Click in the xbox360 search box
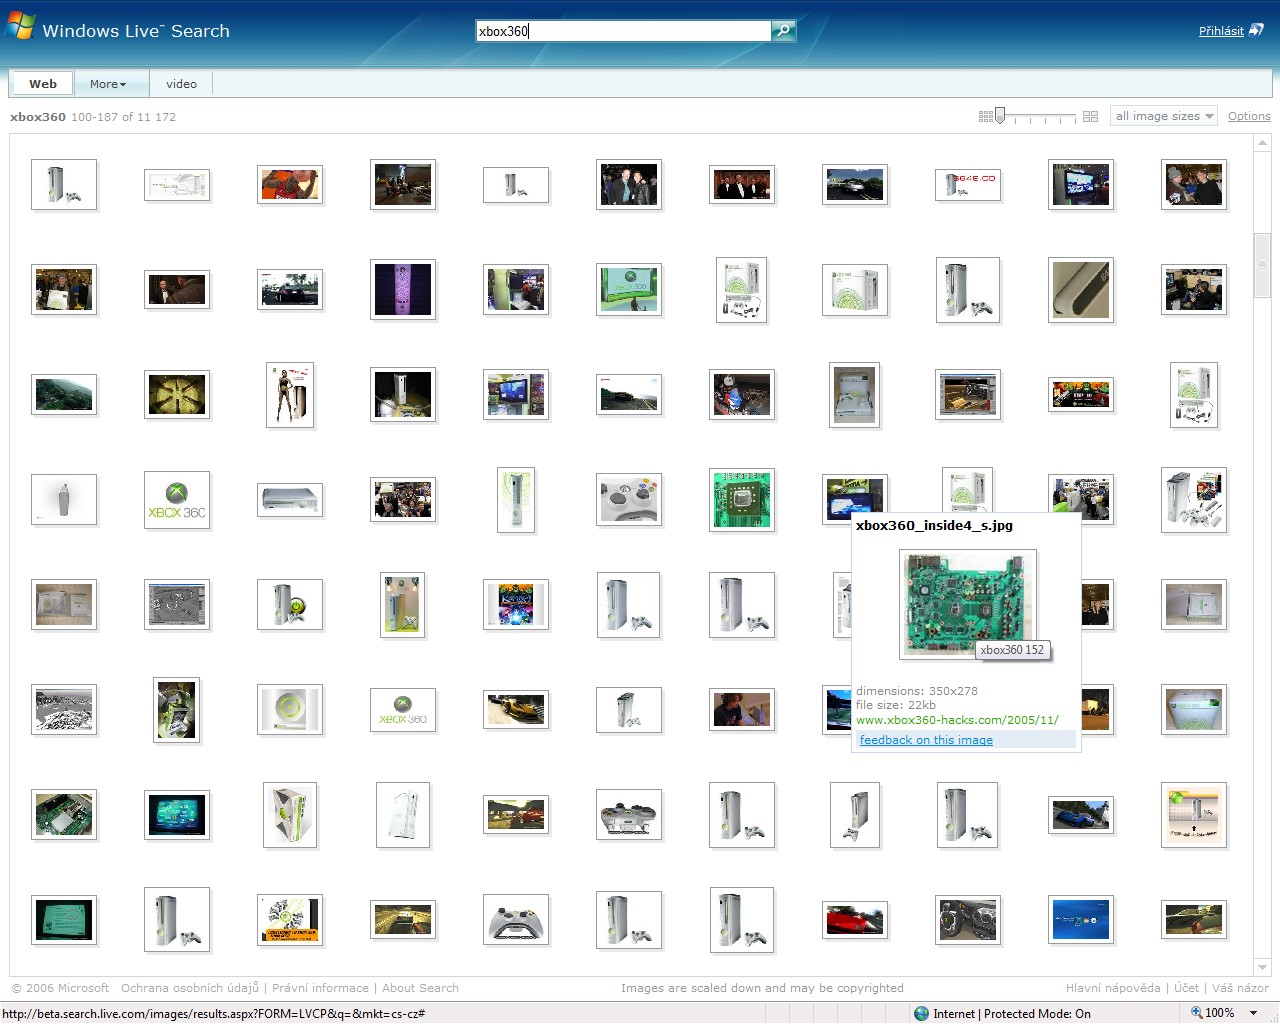Image resolution: width=1280 pixels, height=1024 pixels. pos(623,31)
